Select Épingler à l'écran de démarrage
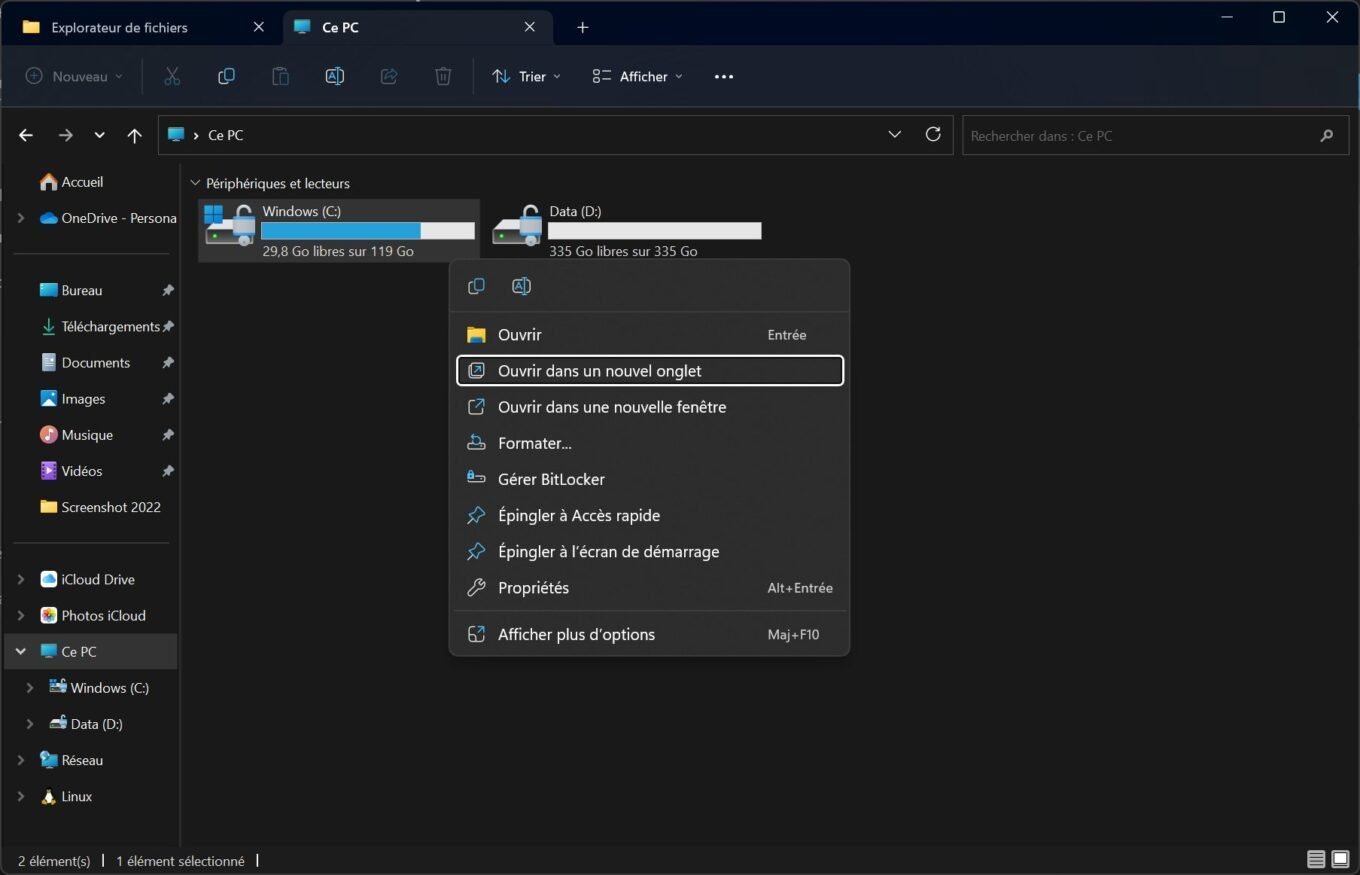This screenshot has height=875, width=1360. [x=650, y=551]
